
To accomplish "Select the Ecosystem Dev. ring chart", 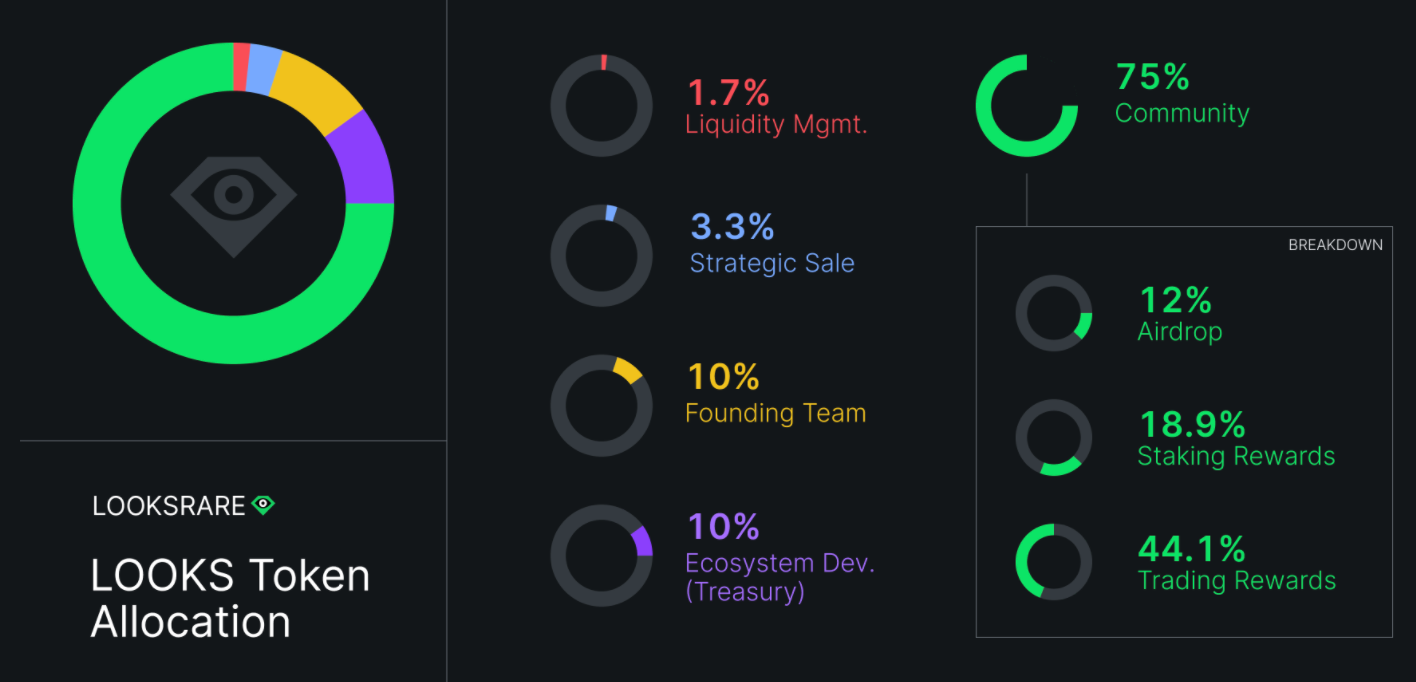I will pyautogui.click(x=602, y=555).
